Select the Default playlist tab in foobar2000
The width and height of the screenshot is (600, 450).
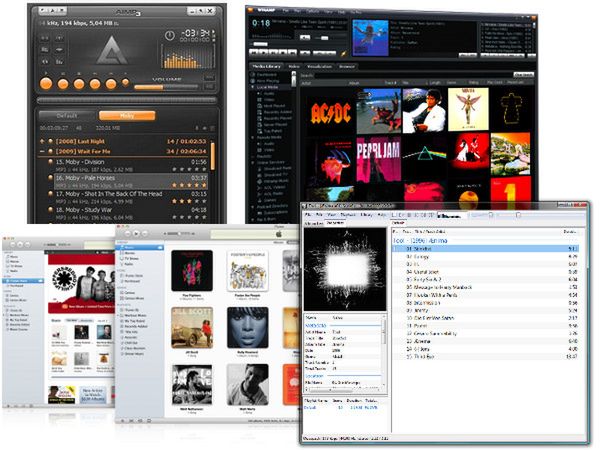click(x=399, y=223)
